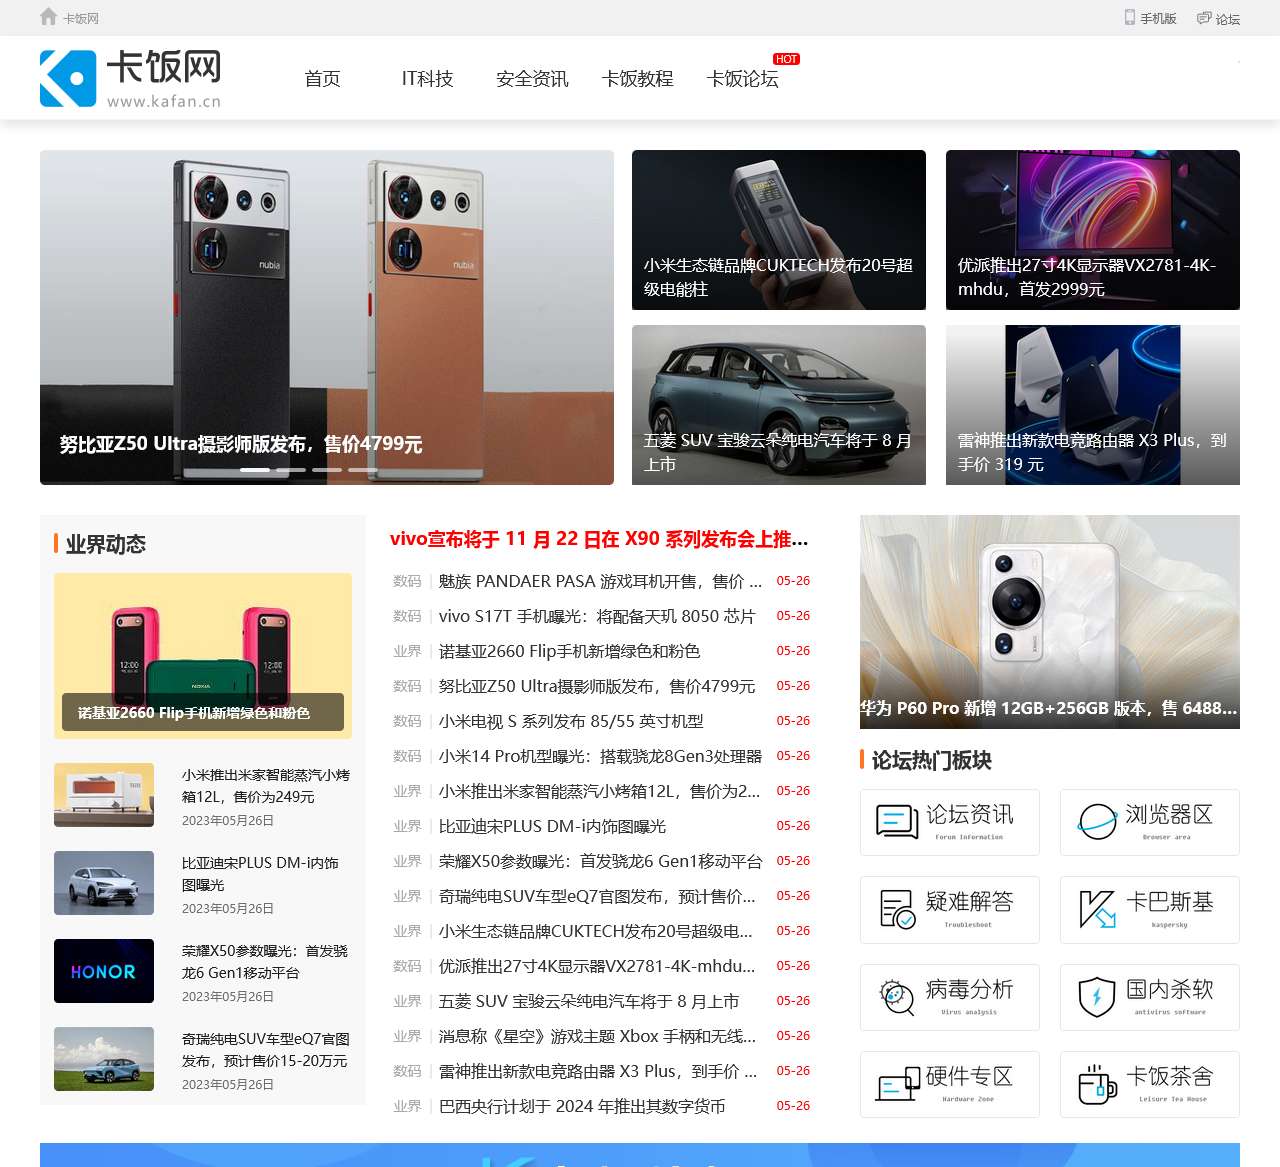Click the 数码 tag beside 魅族 PANDAER article
Viewport: 1280px width, 1167px height.
click(x=407, y=581)
